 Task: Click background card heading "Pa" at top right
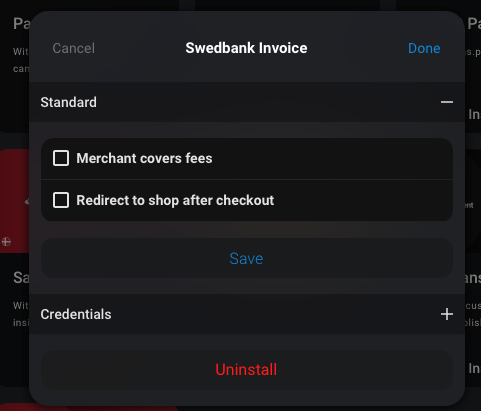click(x=474, y=24)
